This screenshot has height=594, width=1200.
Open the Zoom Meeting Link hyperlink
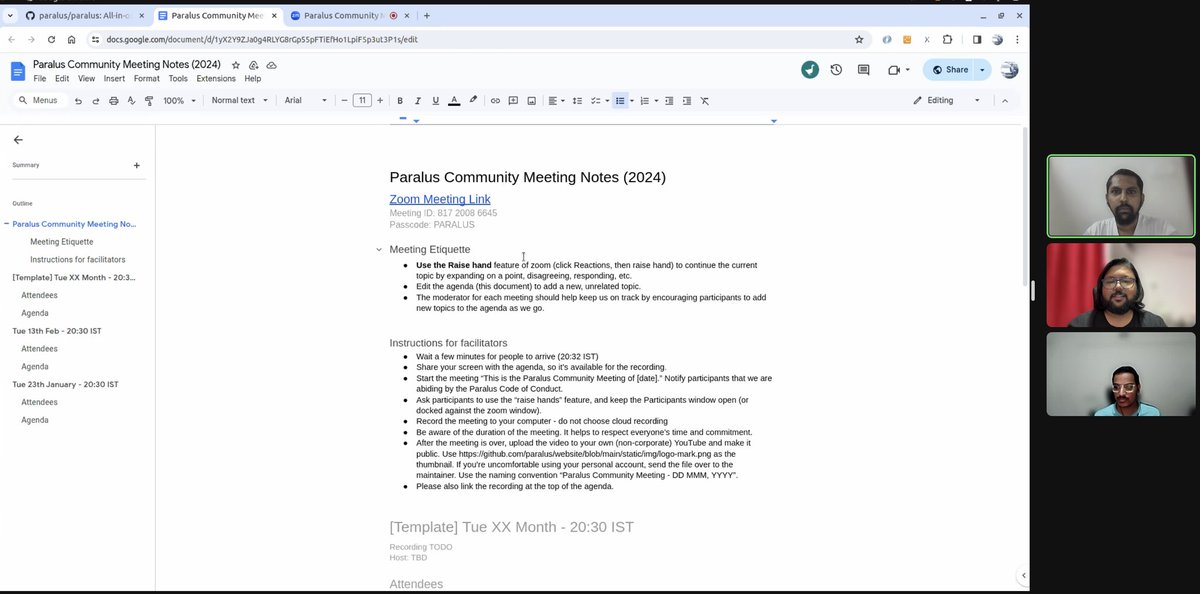click(x=440, y=199)
